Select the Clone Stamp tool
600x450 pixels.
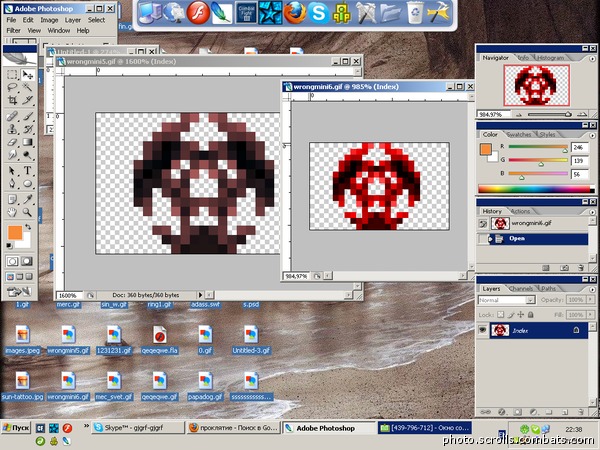pos(12,129)
